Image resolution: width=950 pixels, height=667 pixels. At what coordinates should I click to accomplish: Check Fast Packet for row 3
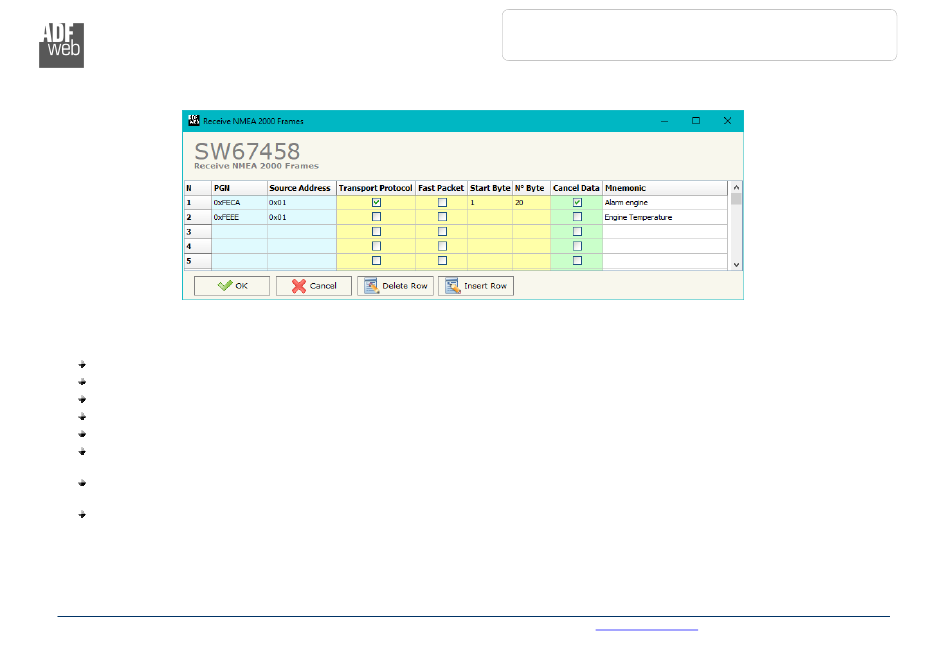[x=442, y=231]
